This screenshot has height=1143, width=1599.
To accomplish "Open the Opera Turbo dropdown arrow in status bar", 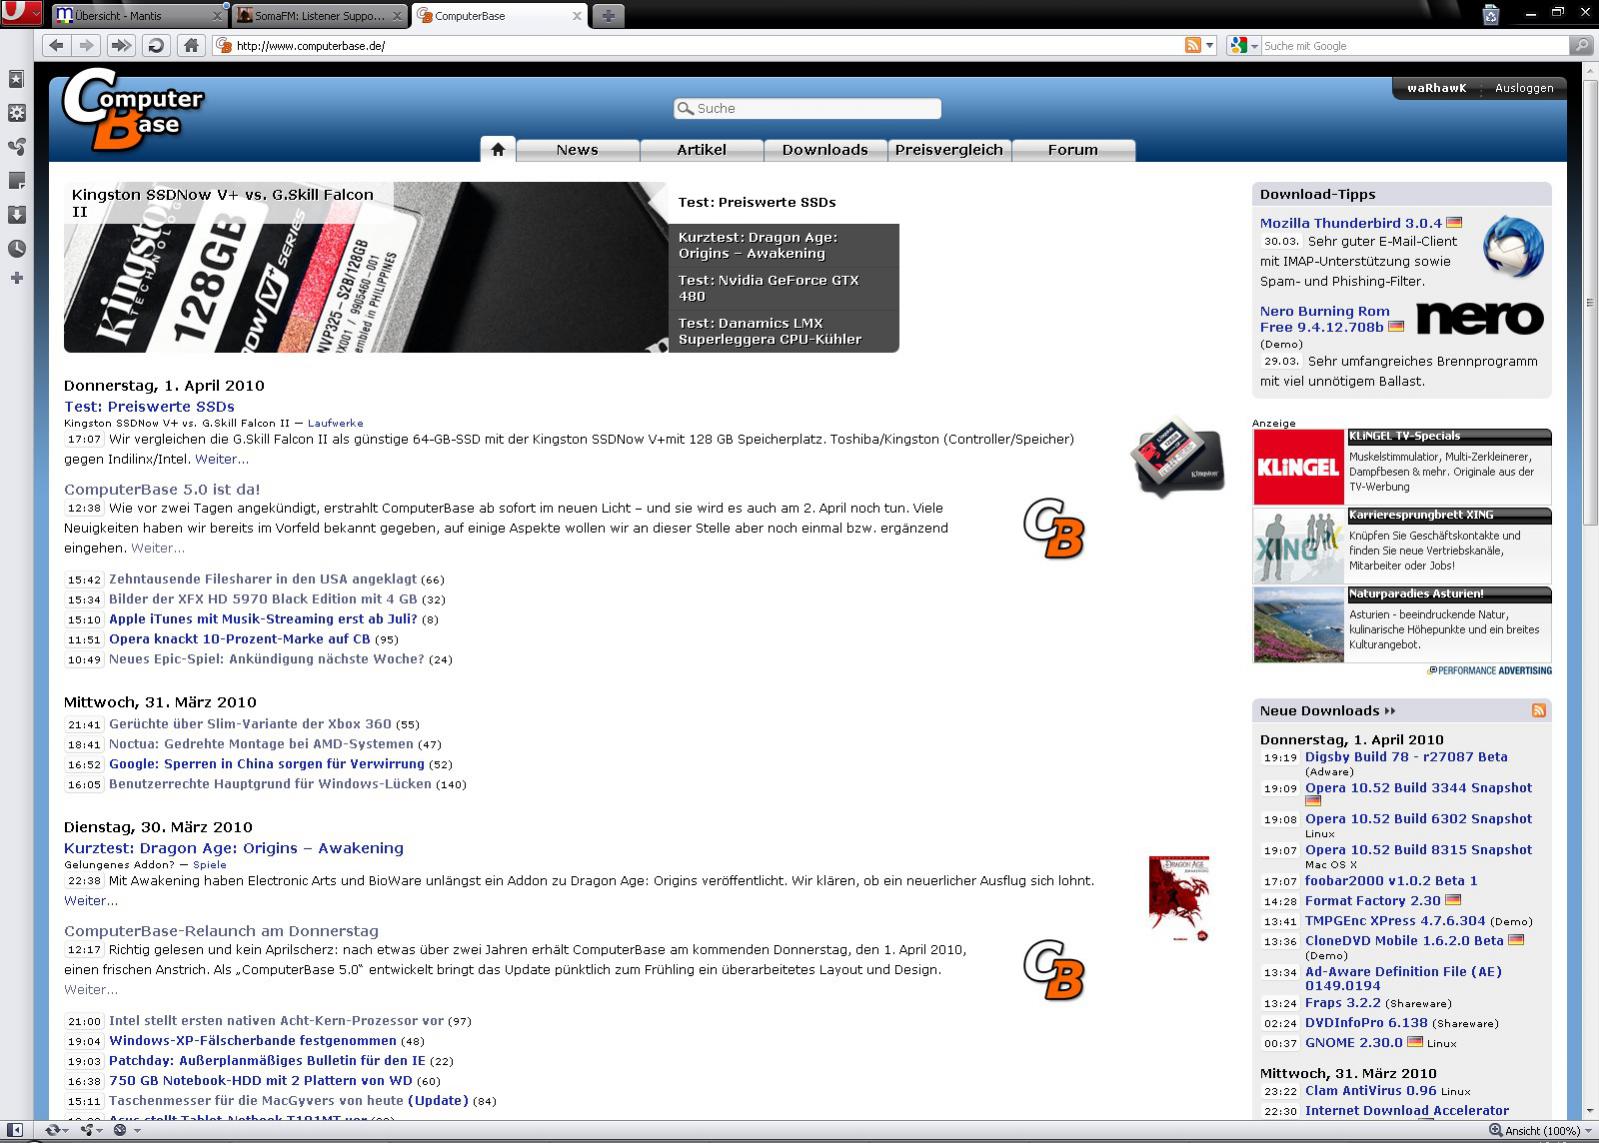I will [137, 1131].
